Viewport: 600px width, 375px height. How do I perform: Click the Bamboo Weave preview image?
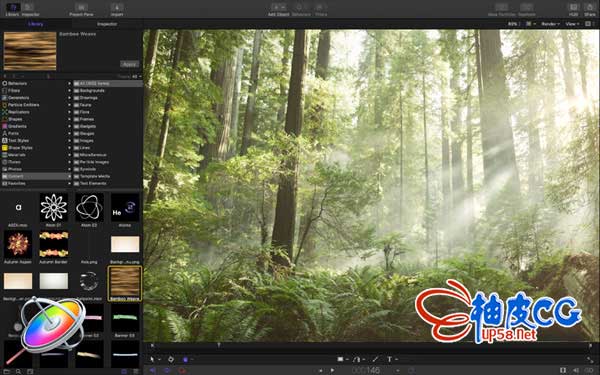(30, 51)
